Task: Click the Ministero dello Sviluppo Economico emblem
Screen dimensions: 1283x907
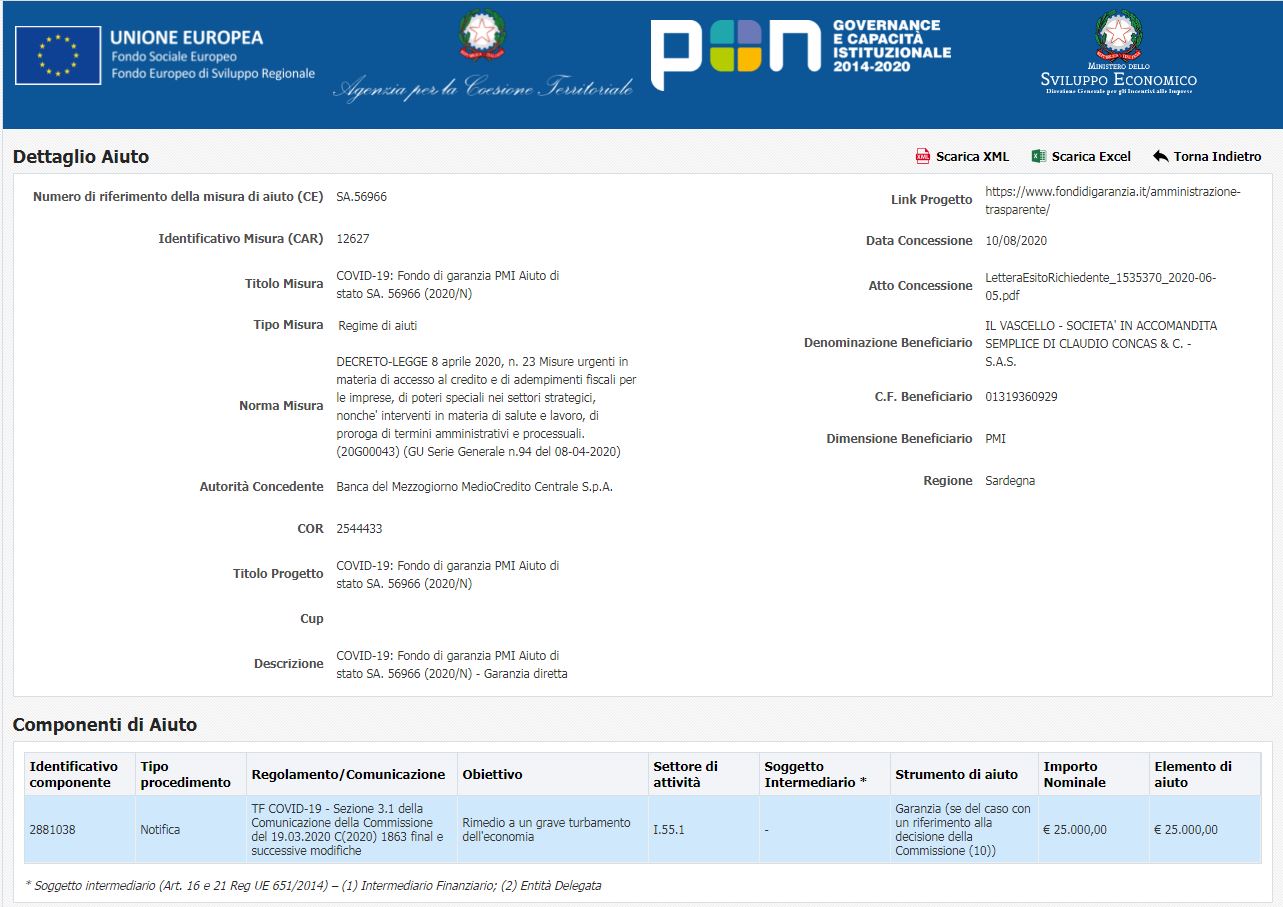Action: pos(1118,53)
